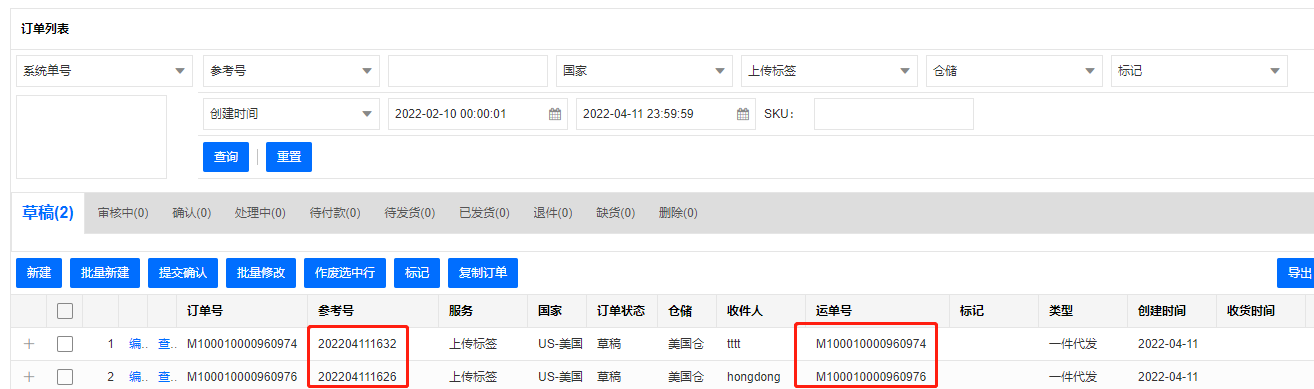
Task: Open edit link in row 2
Action: click(137, 377)
